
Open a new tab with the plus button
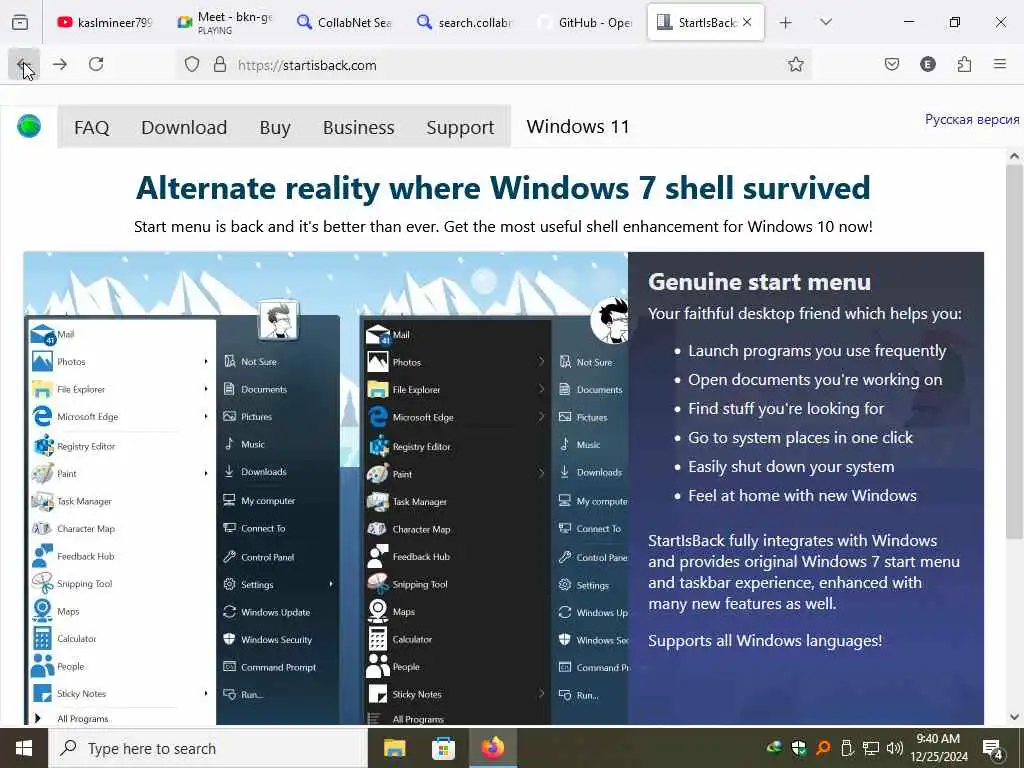pyautogui.click(x=786, y=22)
